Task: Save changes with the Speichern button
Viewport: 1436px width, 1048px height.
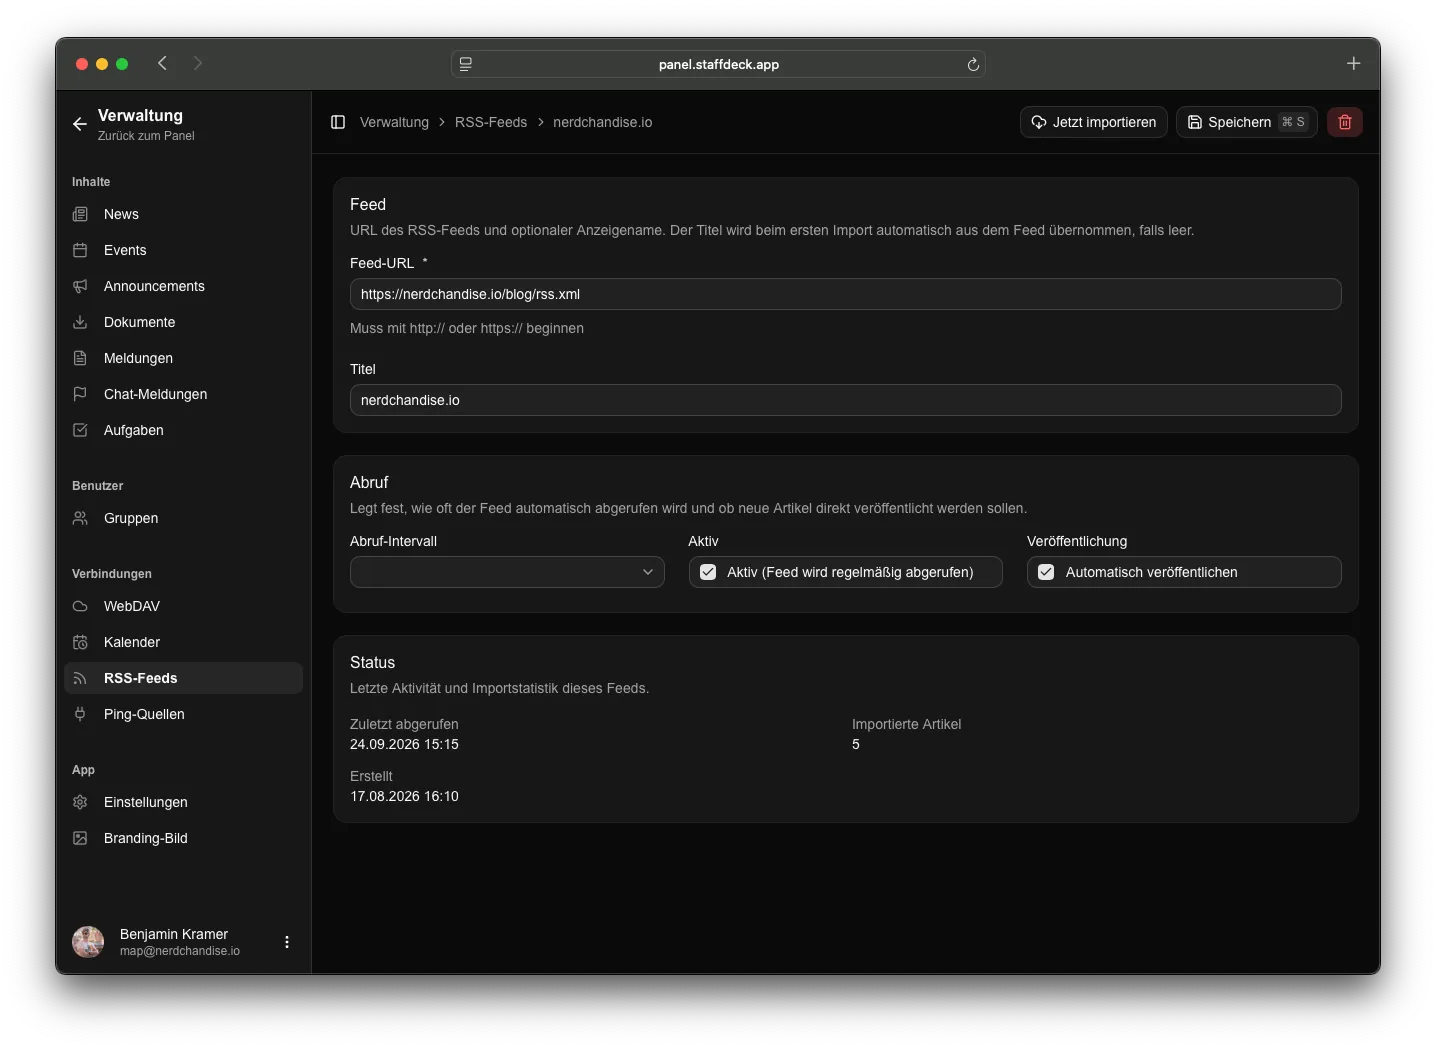Action: tap(1246, 122)
